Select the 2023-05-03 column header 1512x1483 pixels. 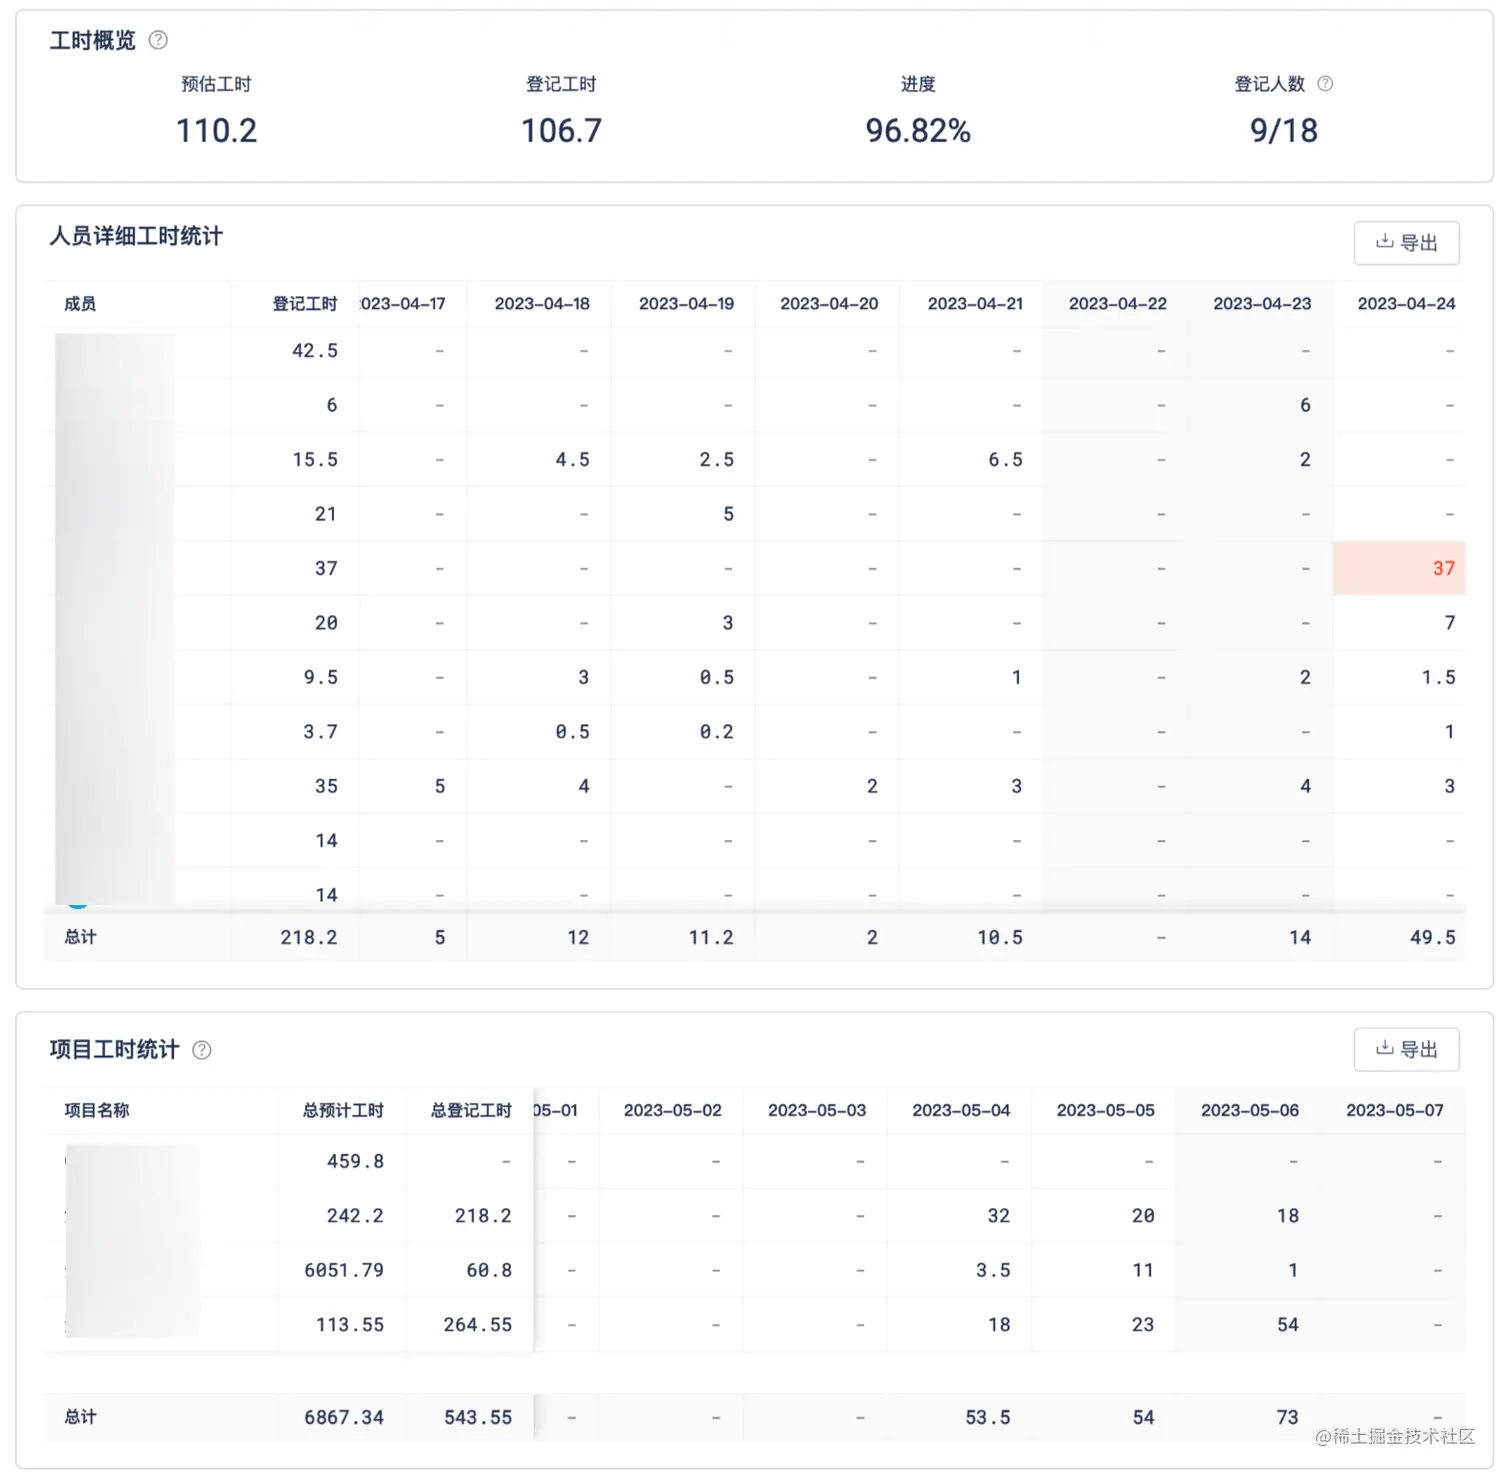point(817,1111)
